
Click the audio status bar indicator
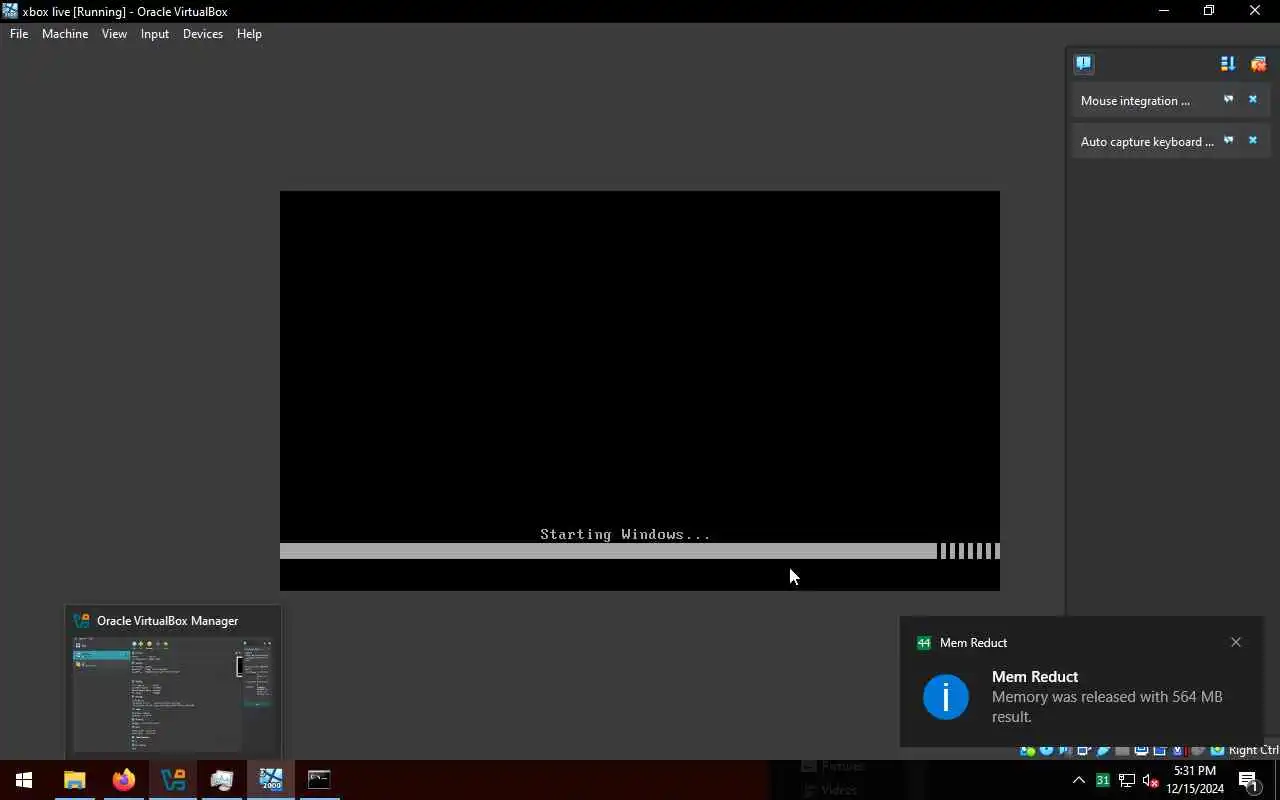coord(1065,751)
